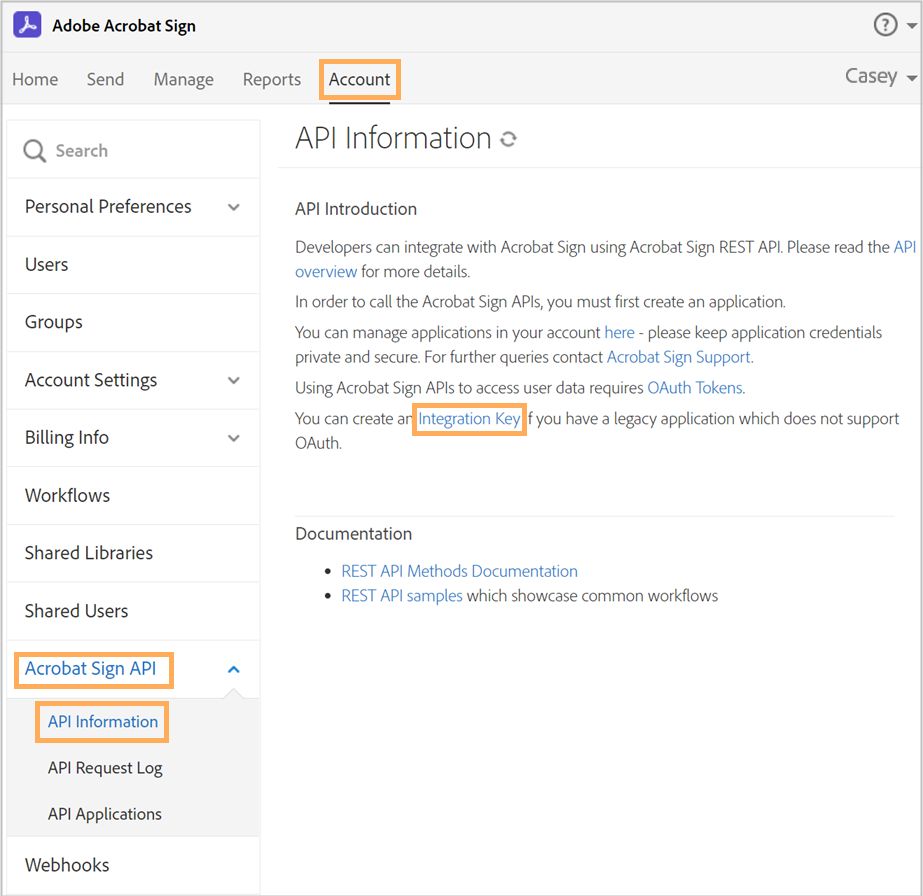923x896 pixels.
Task: Click the magnifier search icon in sidebar
Action: 34,151
